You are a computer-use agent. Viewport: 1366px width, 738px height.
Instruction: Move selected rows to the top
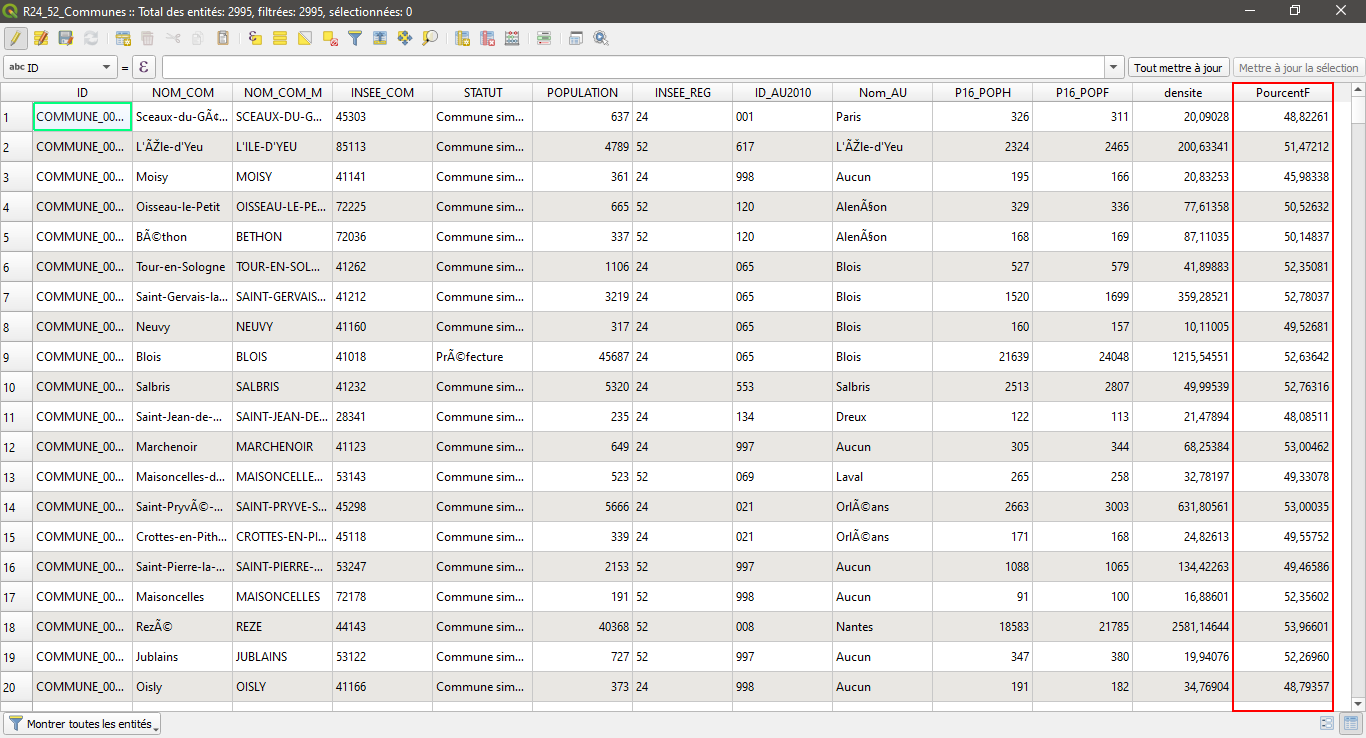coord(380,38)
